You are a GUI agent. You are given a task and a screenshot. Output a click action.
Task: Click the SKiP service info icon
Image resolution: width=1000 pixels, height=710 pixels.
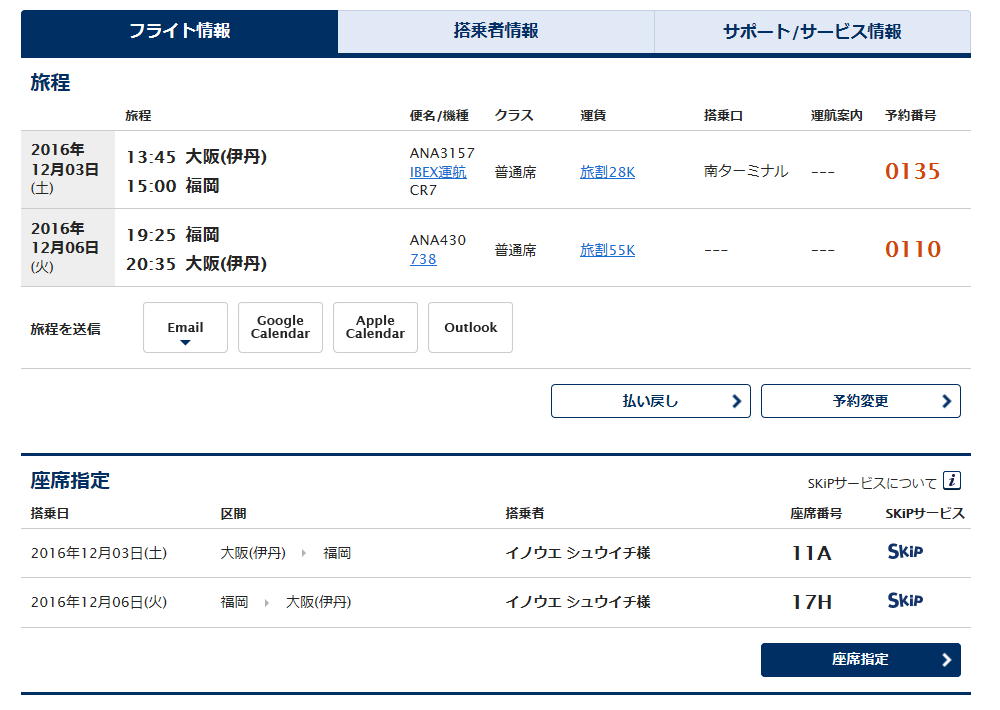coord(952,481)
